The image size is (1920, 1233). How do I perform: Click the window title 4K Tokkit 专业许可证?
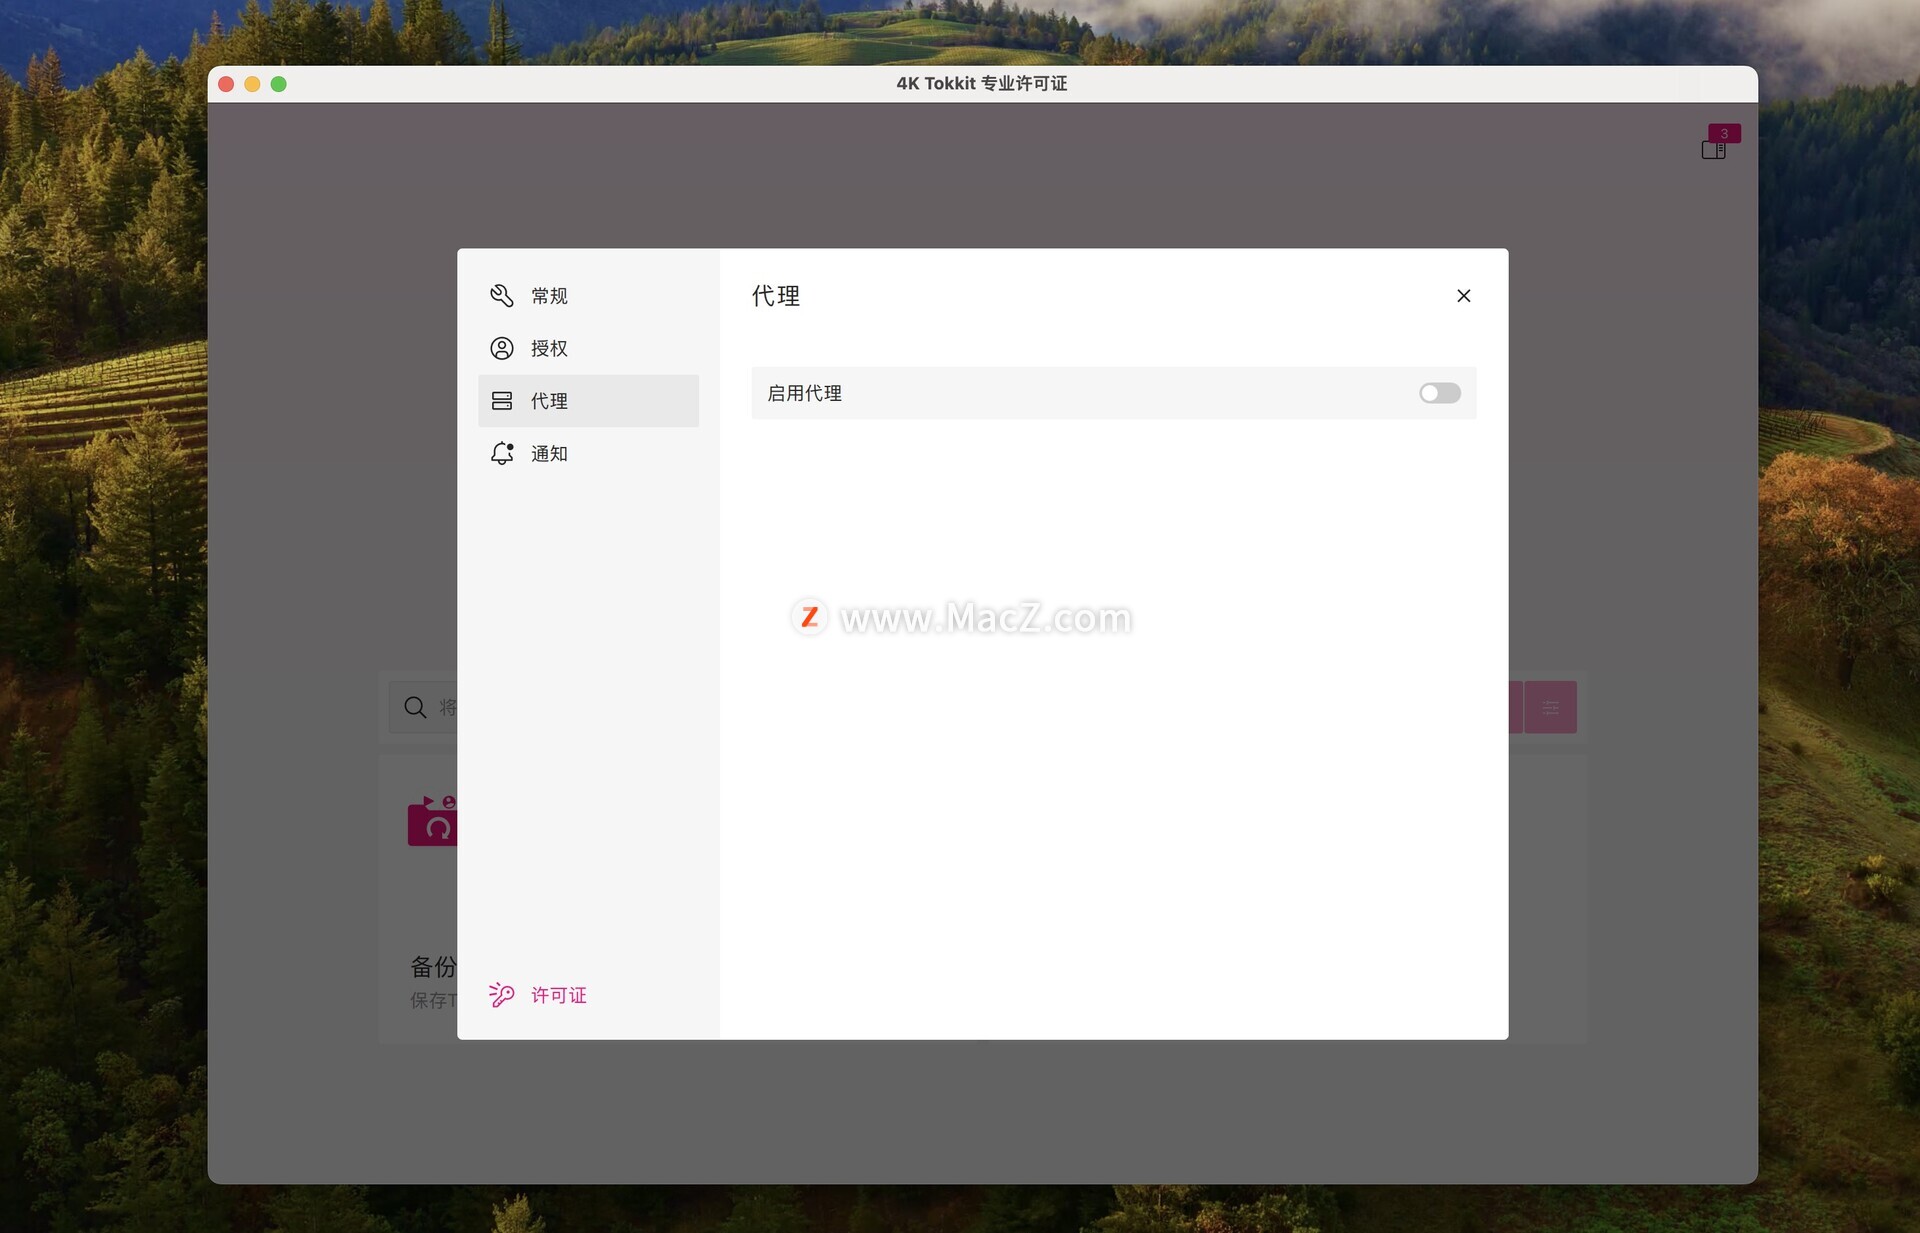[982, 84]
